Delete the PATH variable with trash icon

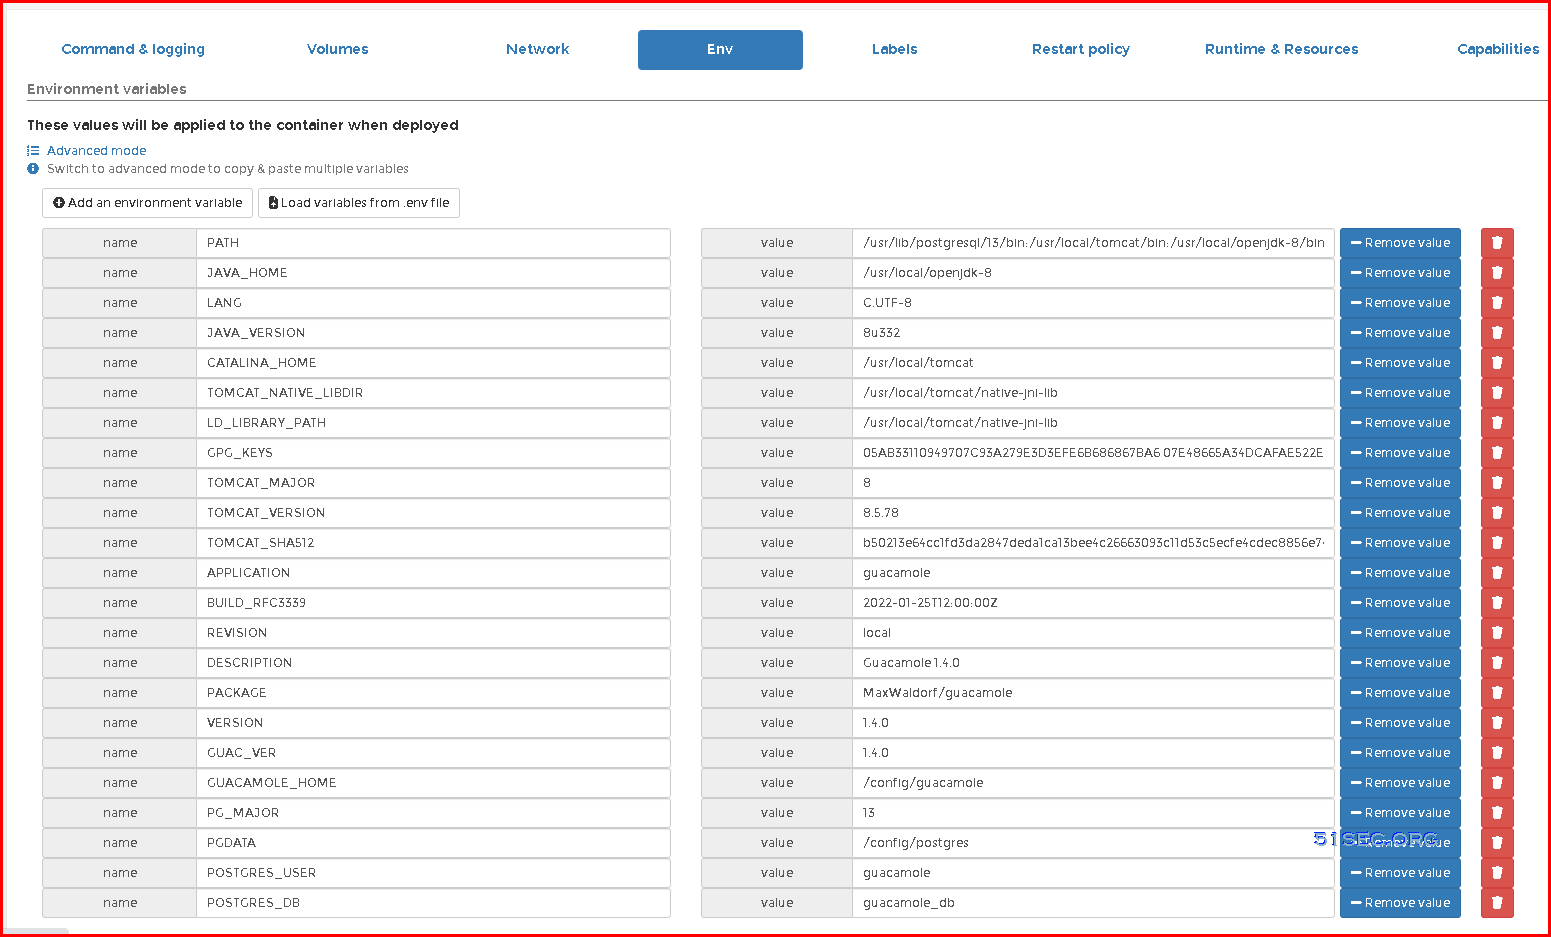click(1497, 243)
